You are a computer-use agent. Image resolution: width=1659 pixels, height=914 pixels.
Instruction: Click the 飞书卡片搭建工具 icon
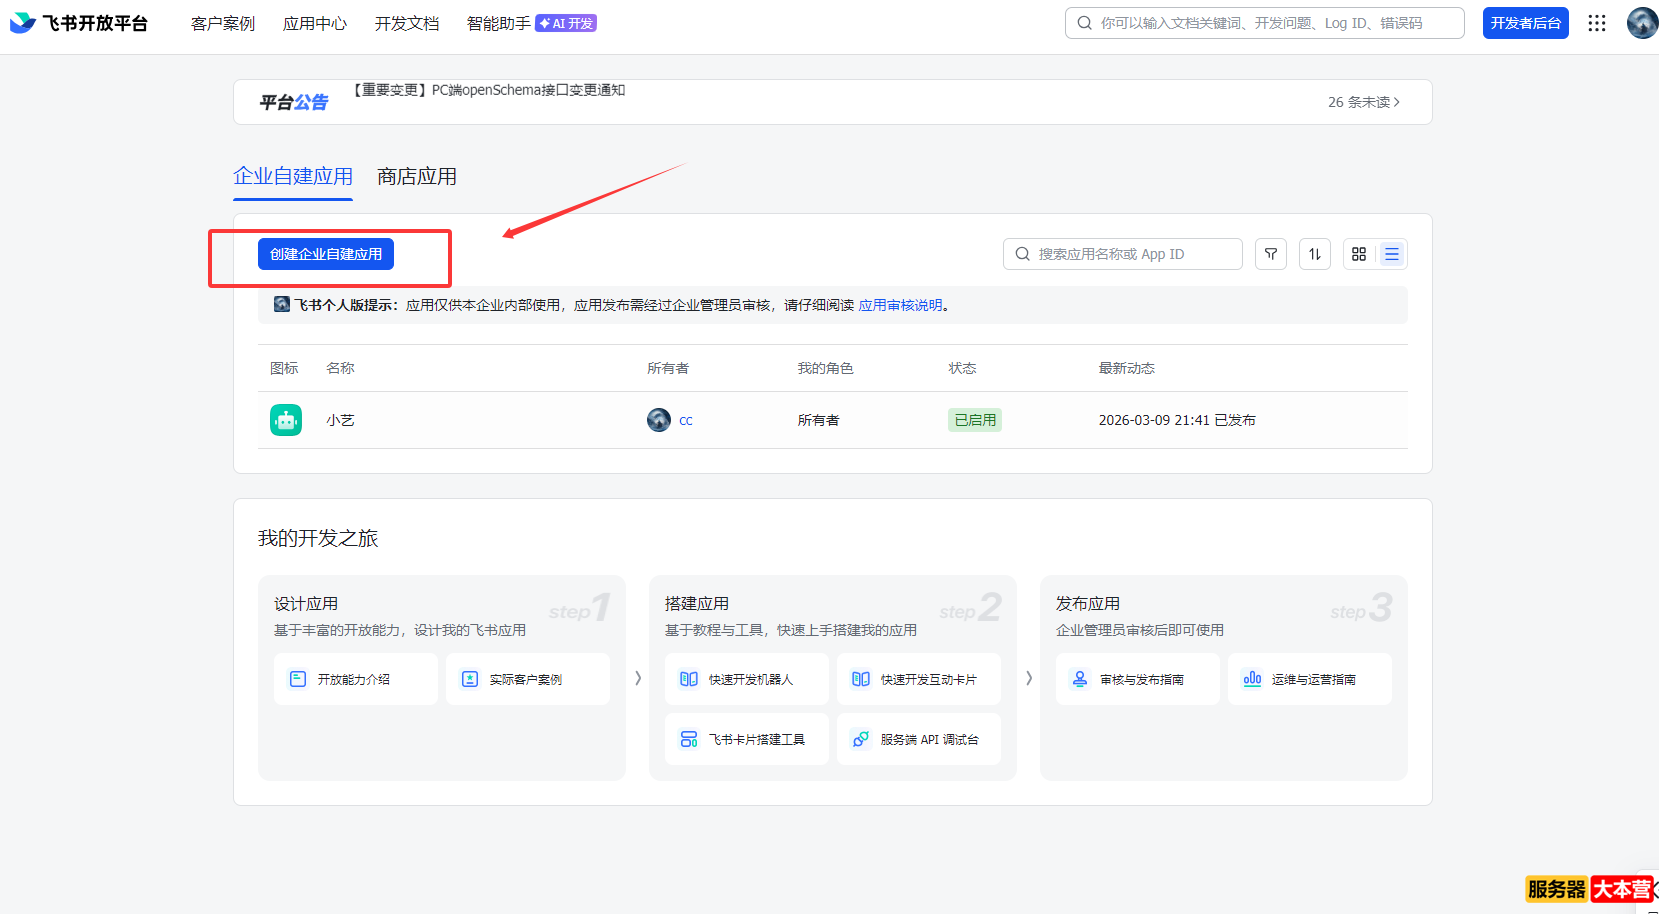click(x=689, y=739)
